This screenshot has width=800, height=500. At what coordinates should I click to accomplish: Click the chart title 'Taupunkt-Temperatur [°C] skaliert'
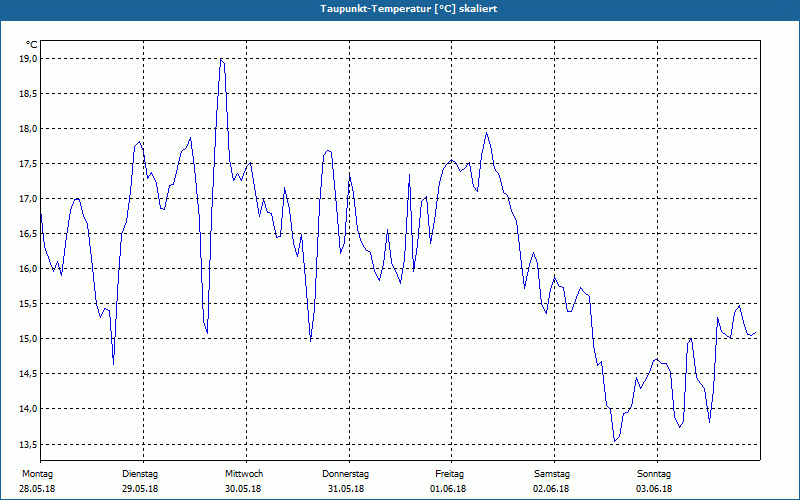pos(409,9)
